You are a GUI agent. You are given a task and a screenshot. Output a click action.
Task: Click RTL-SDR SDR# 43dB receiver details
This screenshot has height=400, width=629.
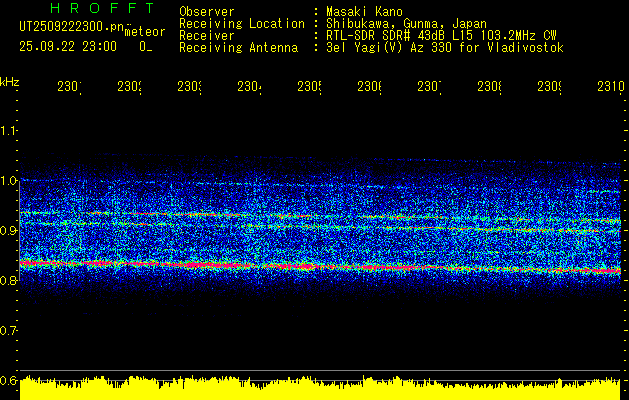(441, 36)
